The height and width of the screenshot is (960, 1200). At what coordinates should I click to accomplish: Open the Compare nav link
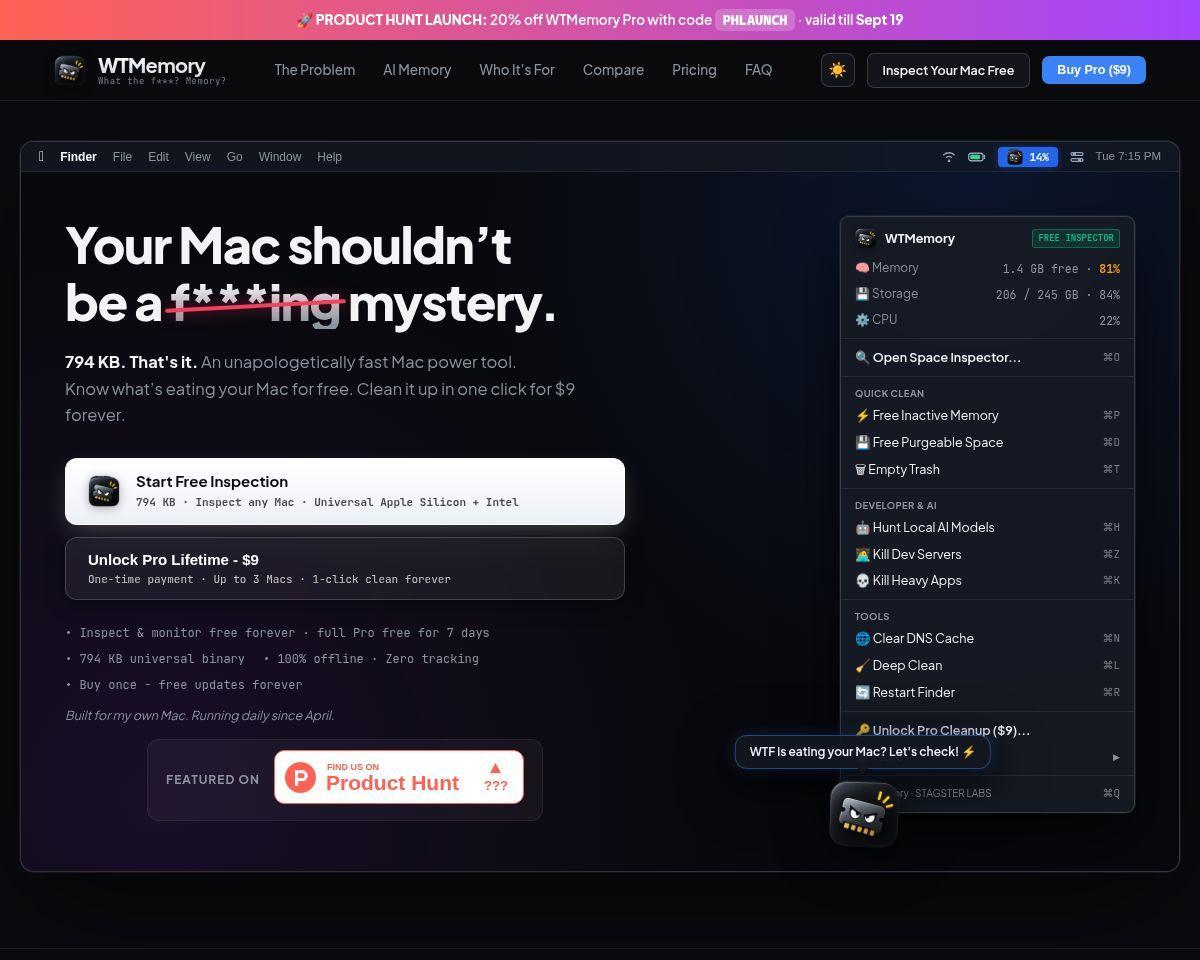point(613,70)
